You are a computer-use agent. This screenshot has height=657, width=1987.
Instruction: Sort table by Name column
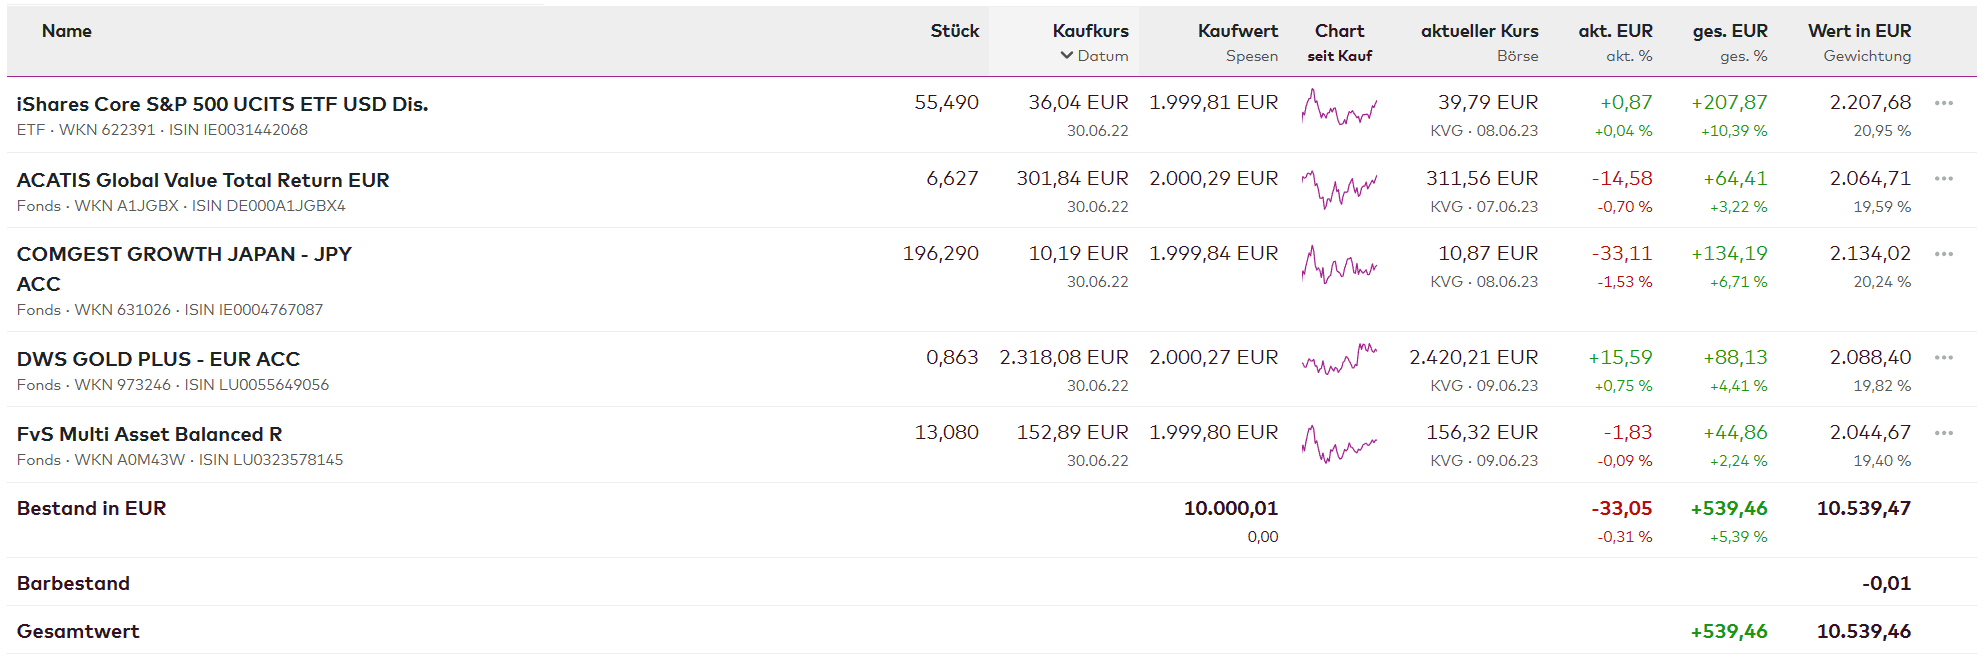coord(67,31)
